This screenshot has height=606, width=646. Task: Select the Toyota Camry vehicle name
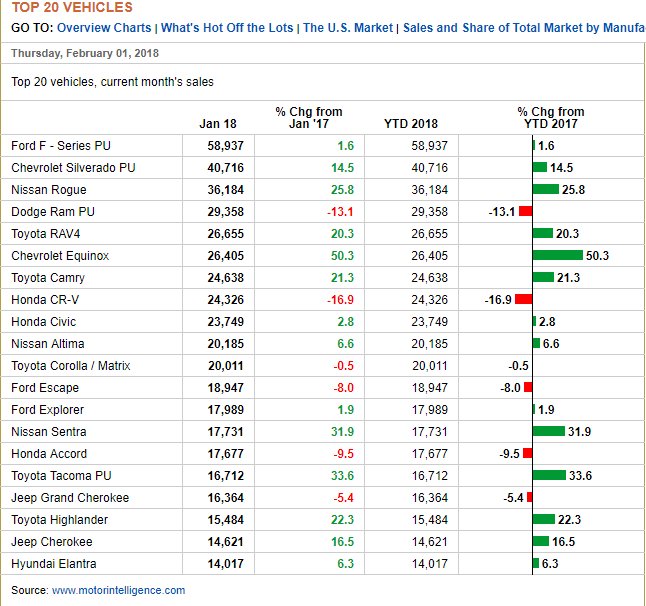(48, 278)
